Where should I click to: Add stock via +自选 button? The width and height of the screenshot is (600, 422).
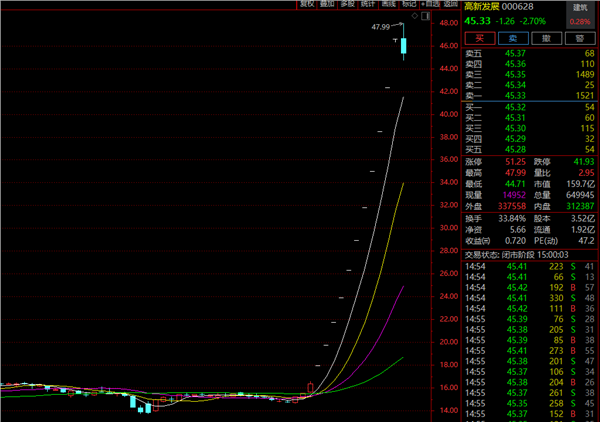pyautogui.click(x=430, y=4)
